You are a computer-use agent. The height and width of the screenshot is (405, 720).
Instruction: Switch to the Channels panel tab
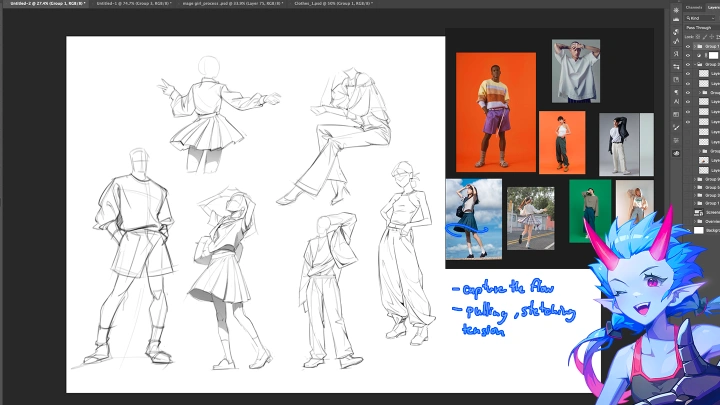click(x=694, y=7)
